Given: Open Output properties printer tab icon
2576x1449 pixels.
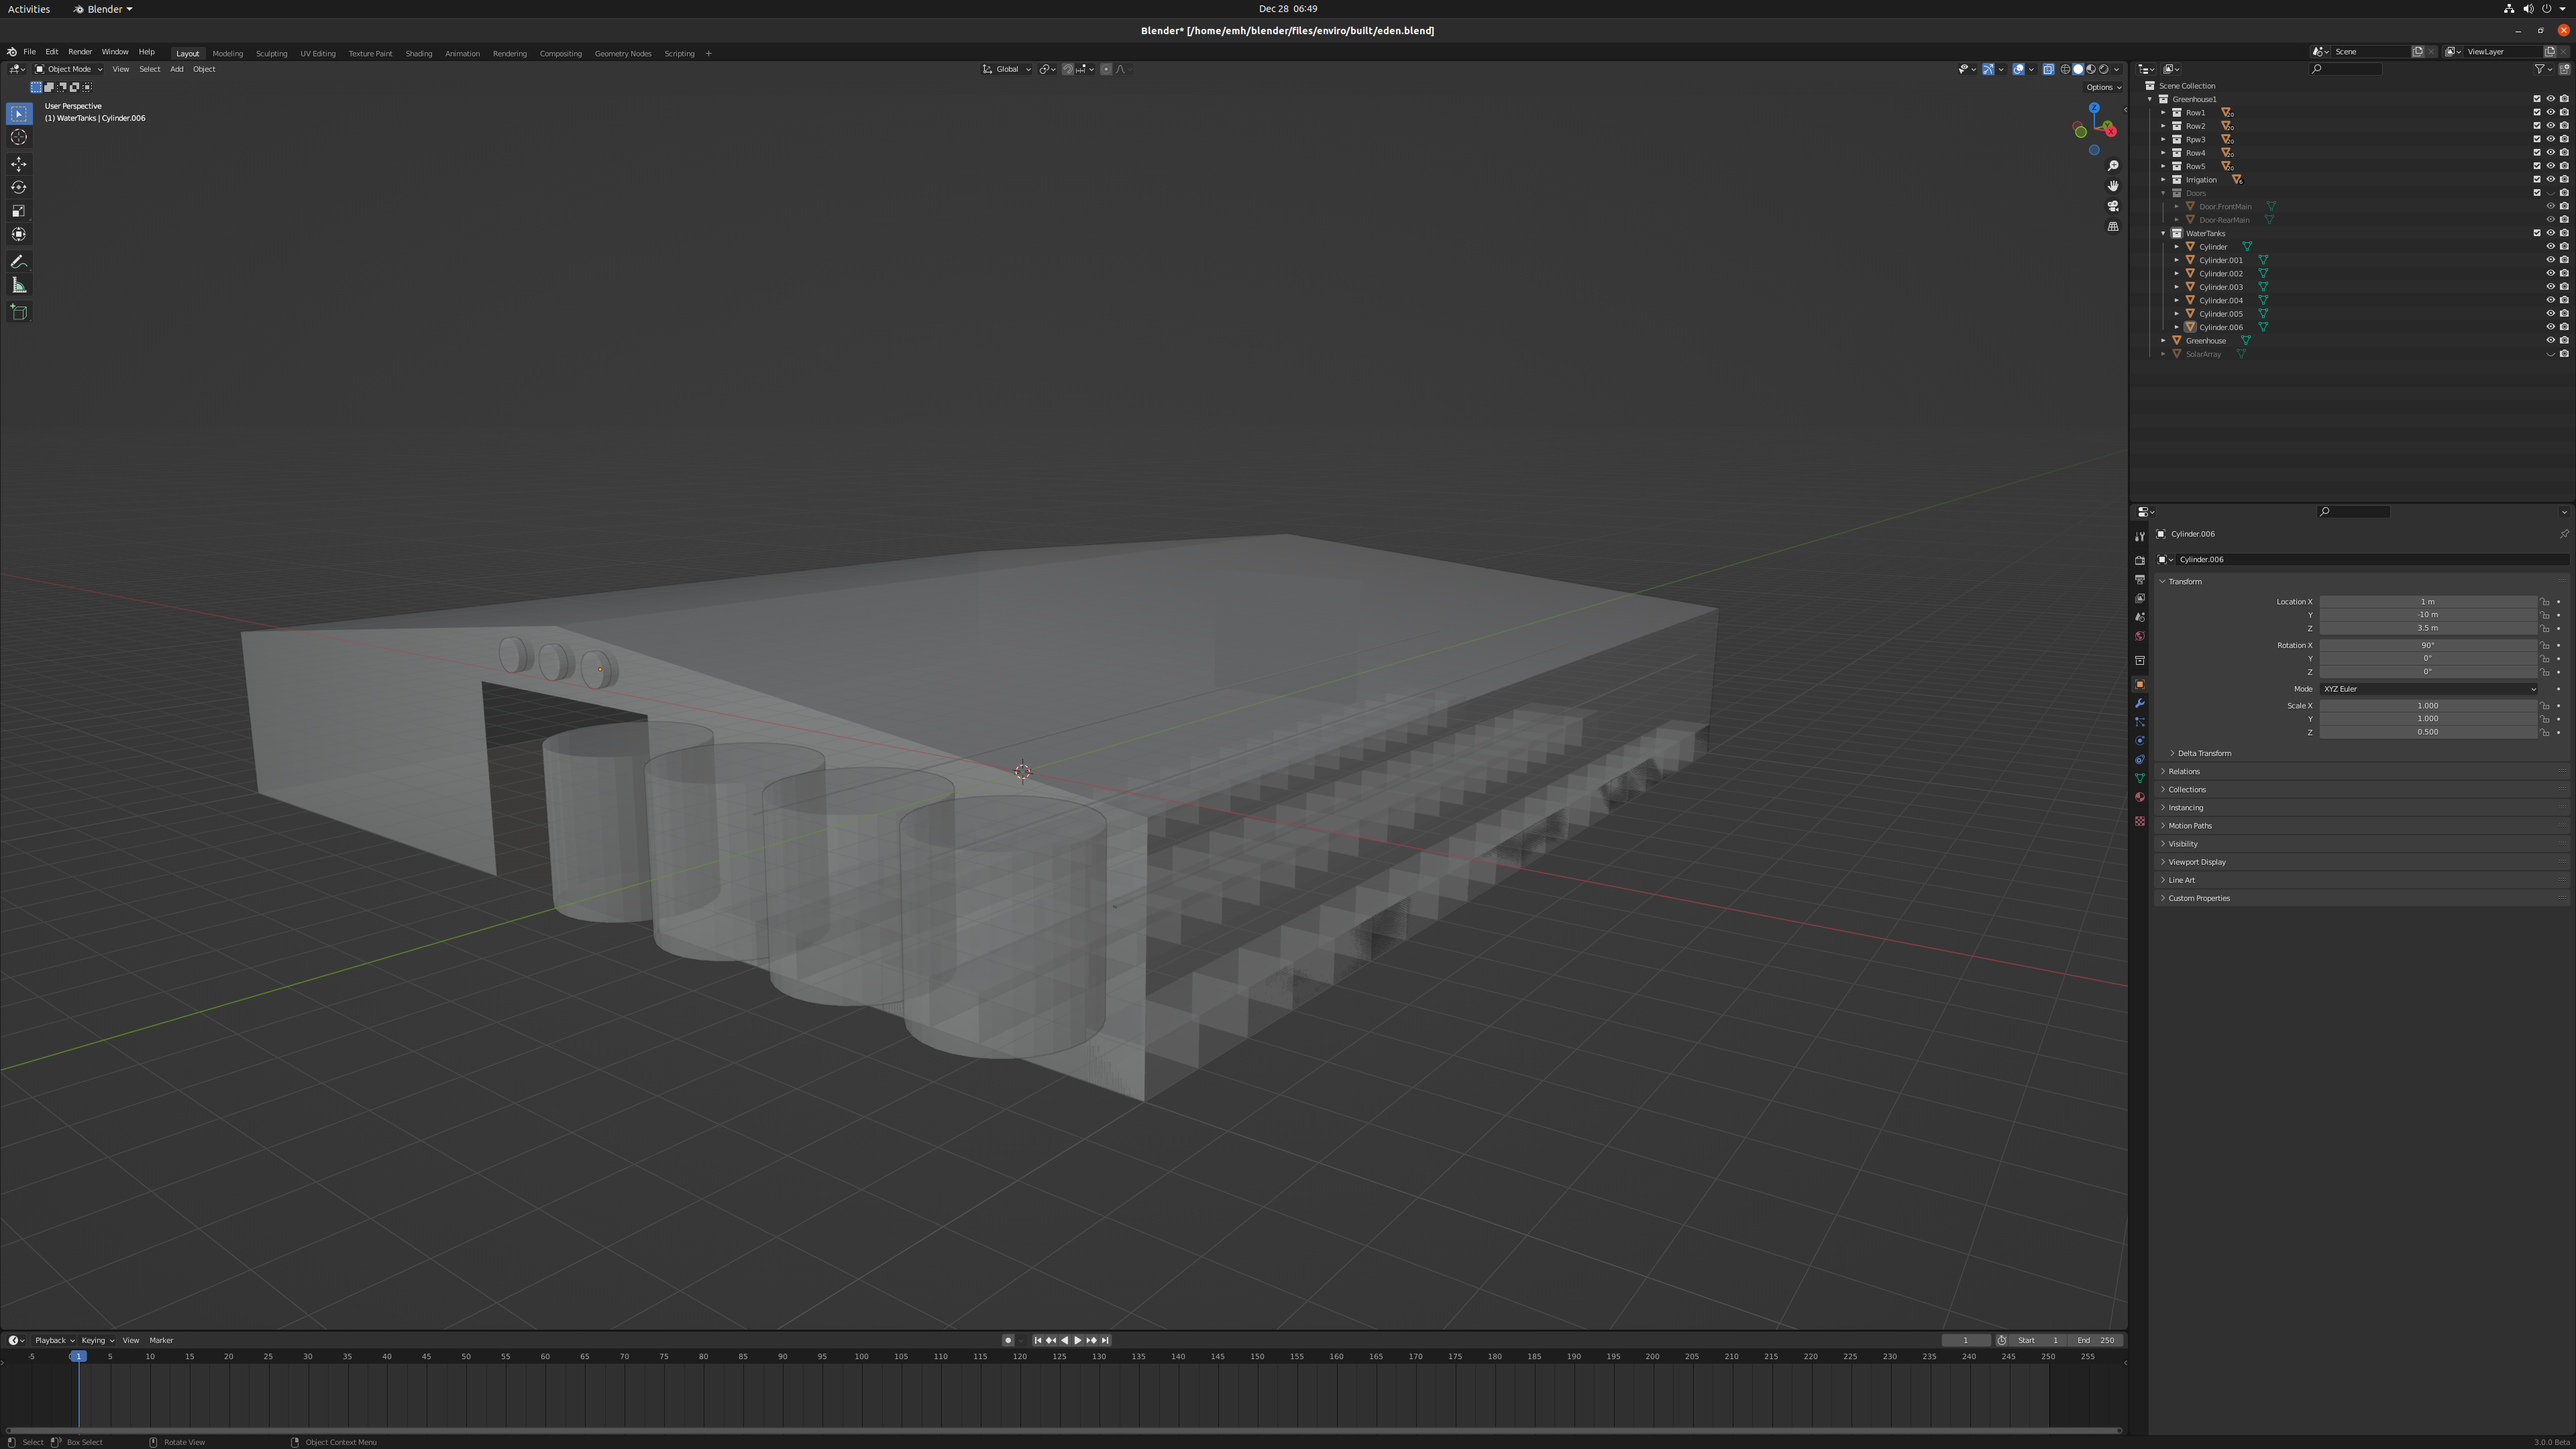Looking at the screenshot, I should pos(2140,579).
